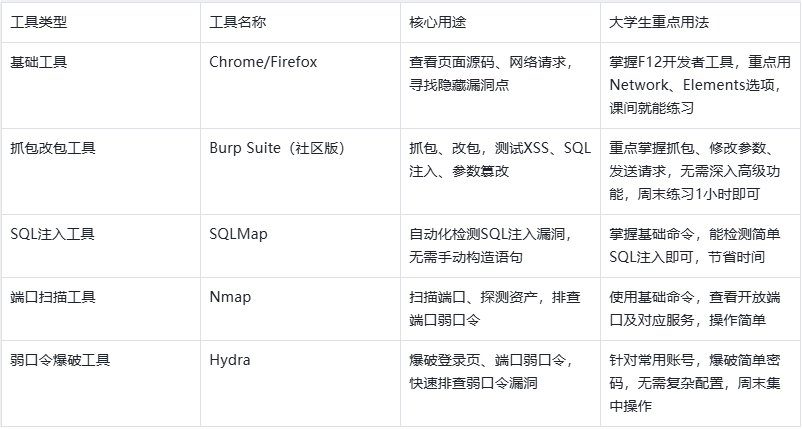Click cell starting 重点掌握抓包、修改参数
The width and height of the screenshot is (802, 429).
coord(700,171)
